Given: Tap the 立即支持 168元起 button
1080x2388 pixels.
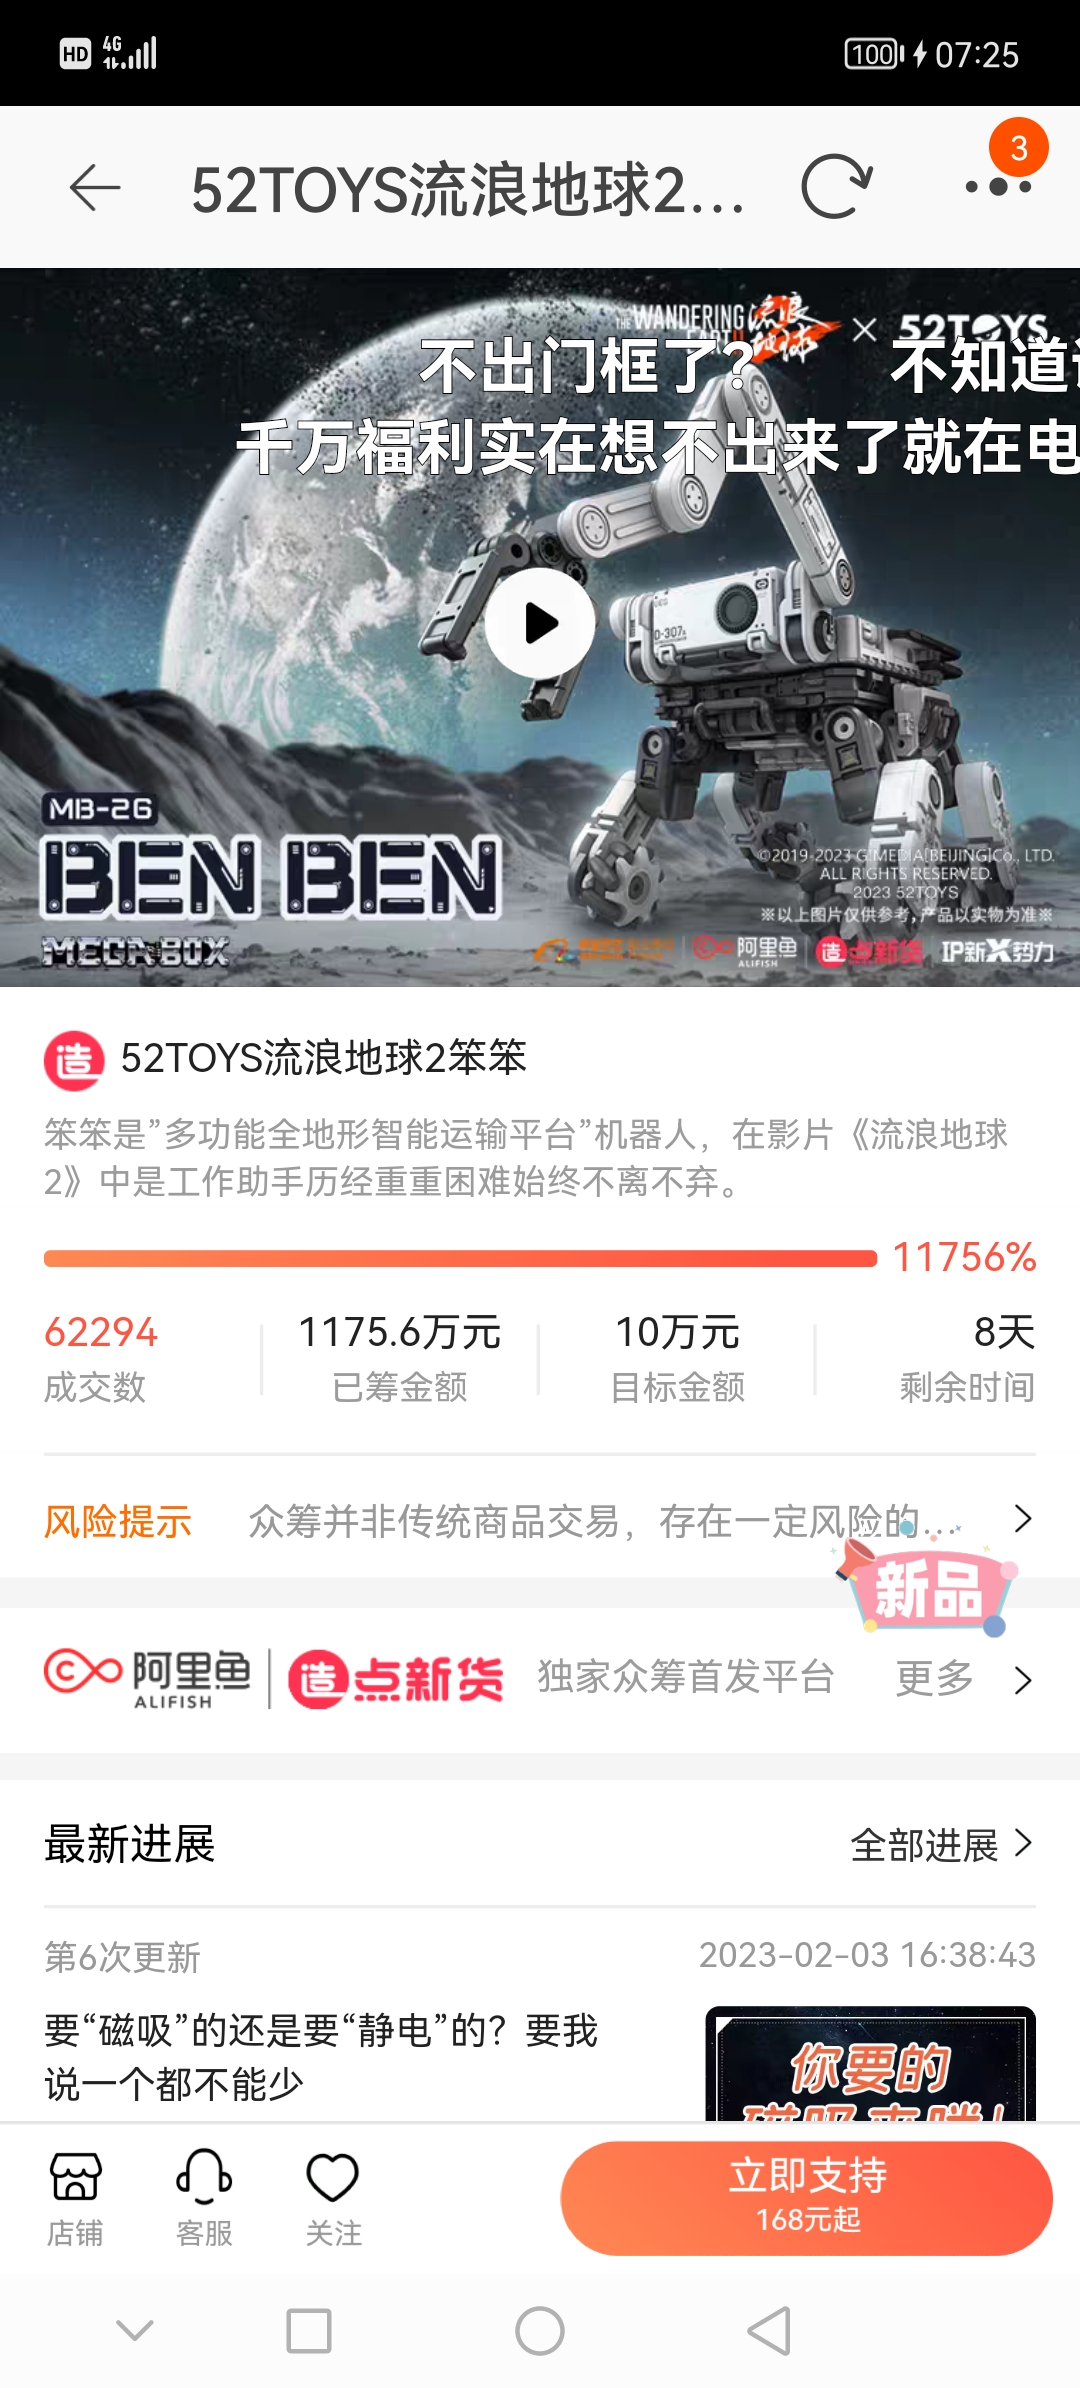Looking at the screenshot, I should pyautogui.click(x=806, y=2198).
